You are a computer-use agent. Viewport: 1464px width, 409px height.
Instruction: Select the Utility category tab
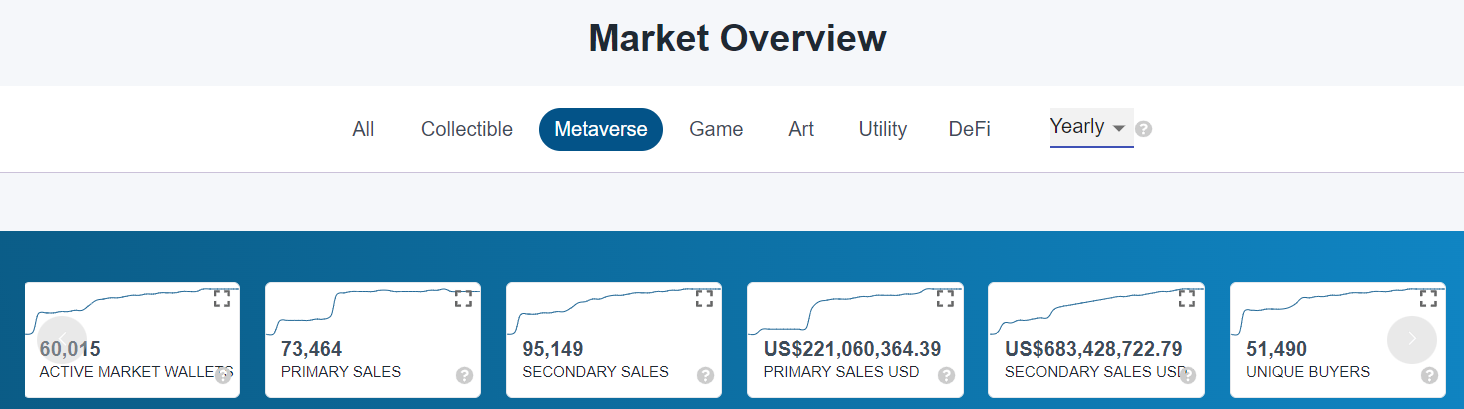[883, 129]
